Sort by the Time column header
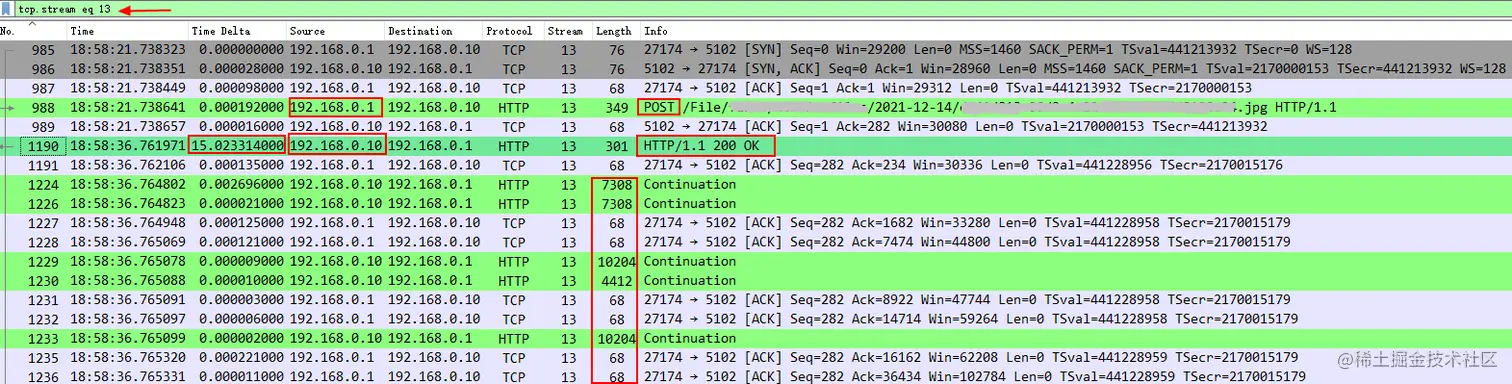1512x384 pixels. (82, 32)
